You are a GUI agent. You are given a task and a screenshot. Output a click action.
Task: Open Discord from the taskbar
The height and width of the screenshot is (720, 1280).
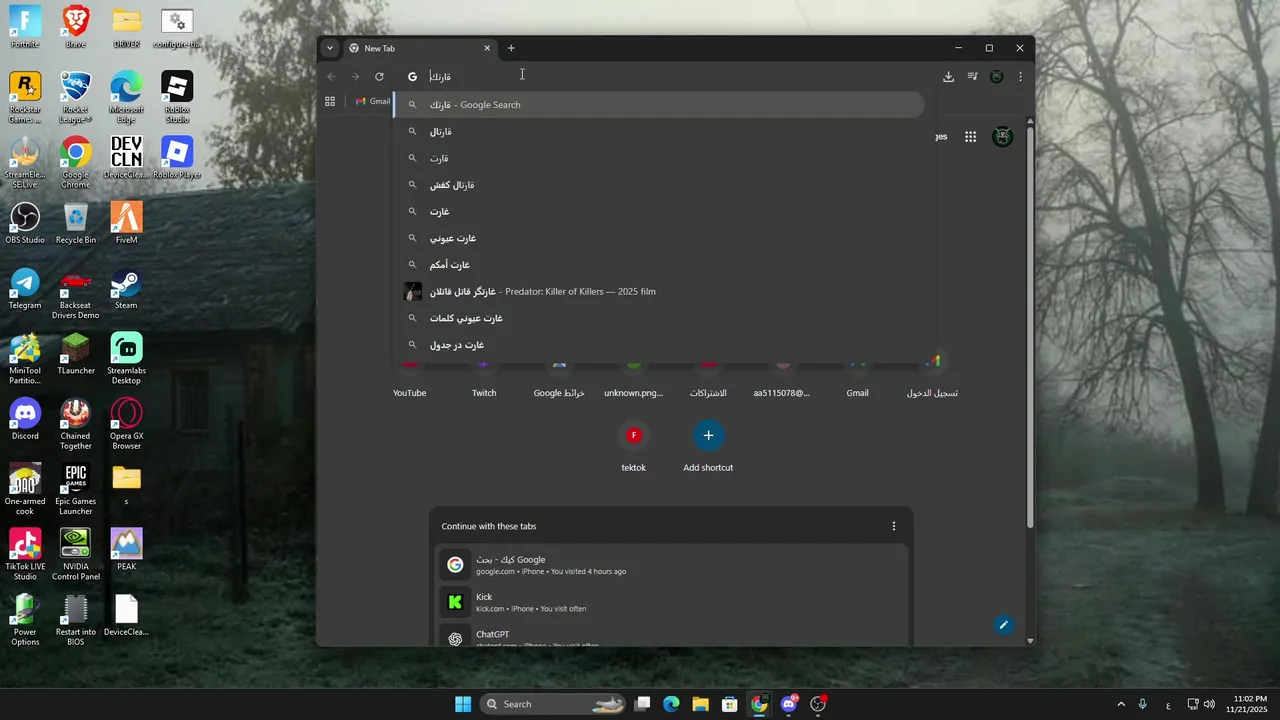pyautogui.click(x=789, y=704)
